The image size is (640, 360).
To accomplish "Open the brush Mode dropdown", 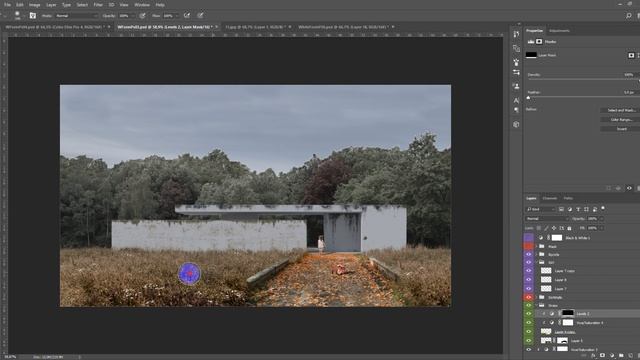I will [77, 16].
